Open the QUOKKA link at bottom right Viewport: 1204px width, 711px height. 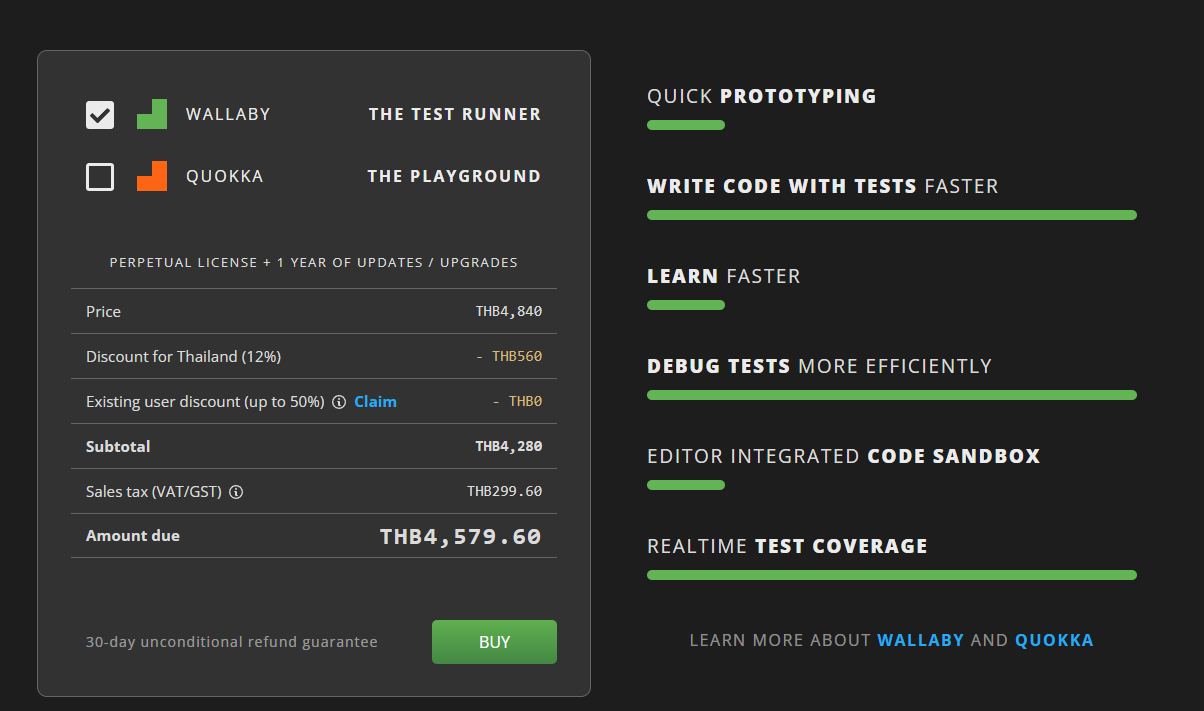click(1053, 640)
